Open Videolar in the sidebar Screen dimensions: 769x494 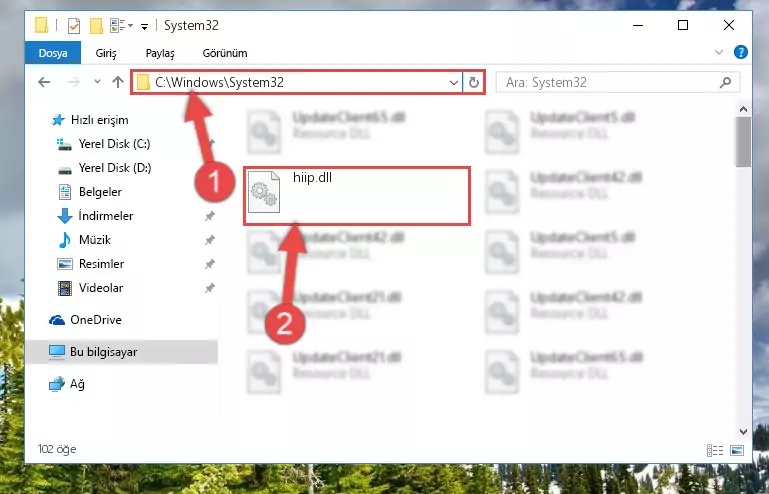[x=101, y=288]
